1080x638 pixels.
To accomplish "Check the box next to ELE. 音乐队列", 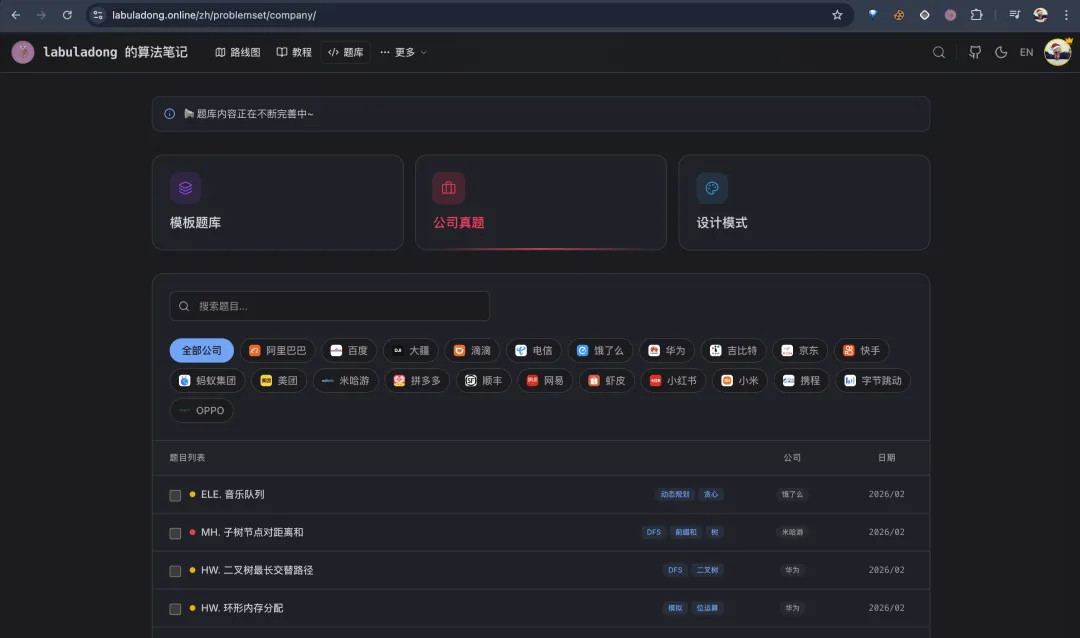I will (174, 494).
